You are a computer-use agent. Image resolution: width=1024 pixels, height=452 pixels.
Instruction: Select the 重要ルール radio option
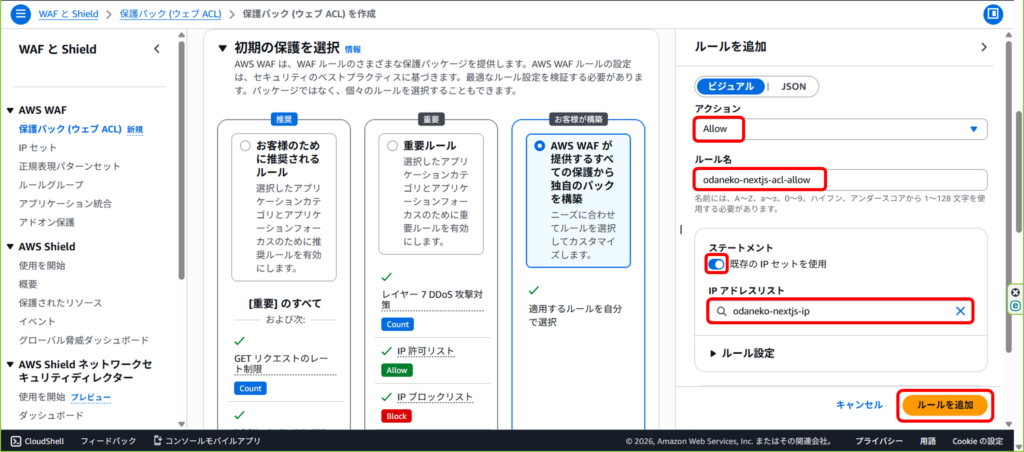coord(392,146)
